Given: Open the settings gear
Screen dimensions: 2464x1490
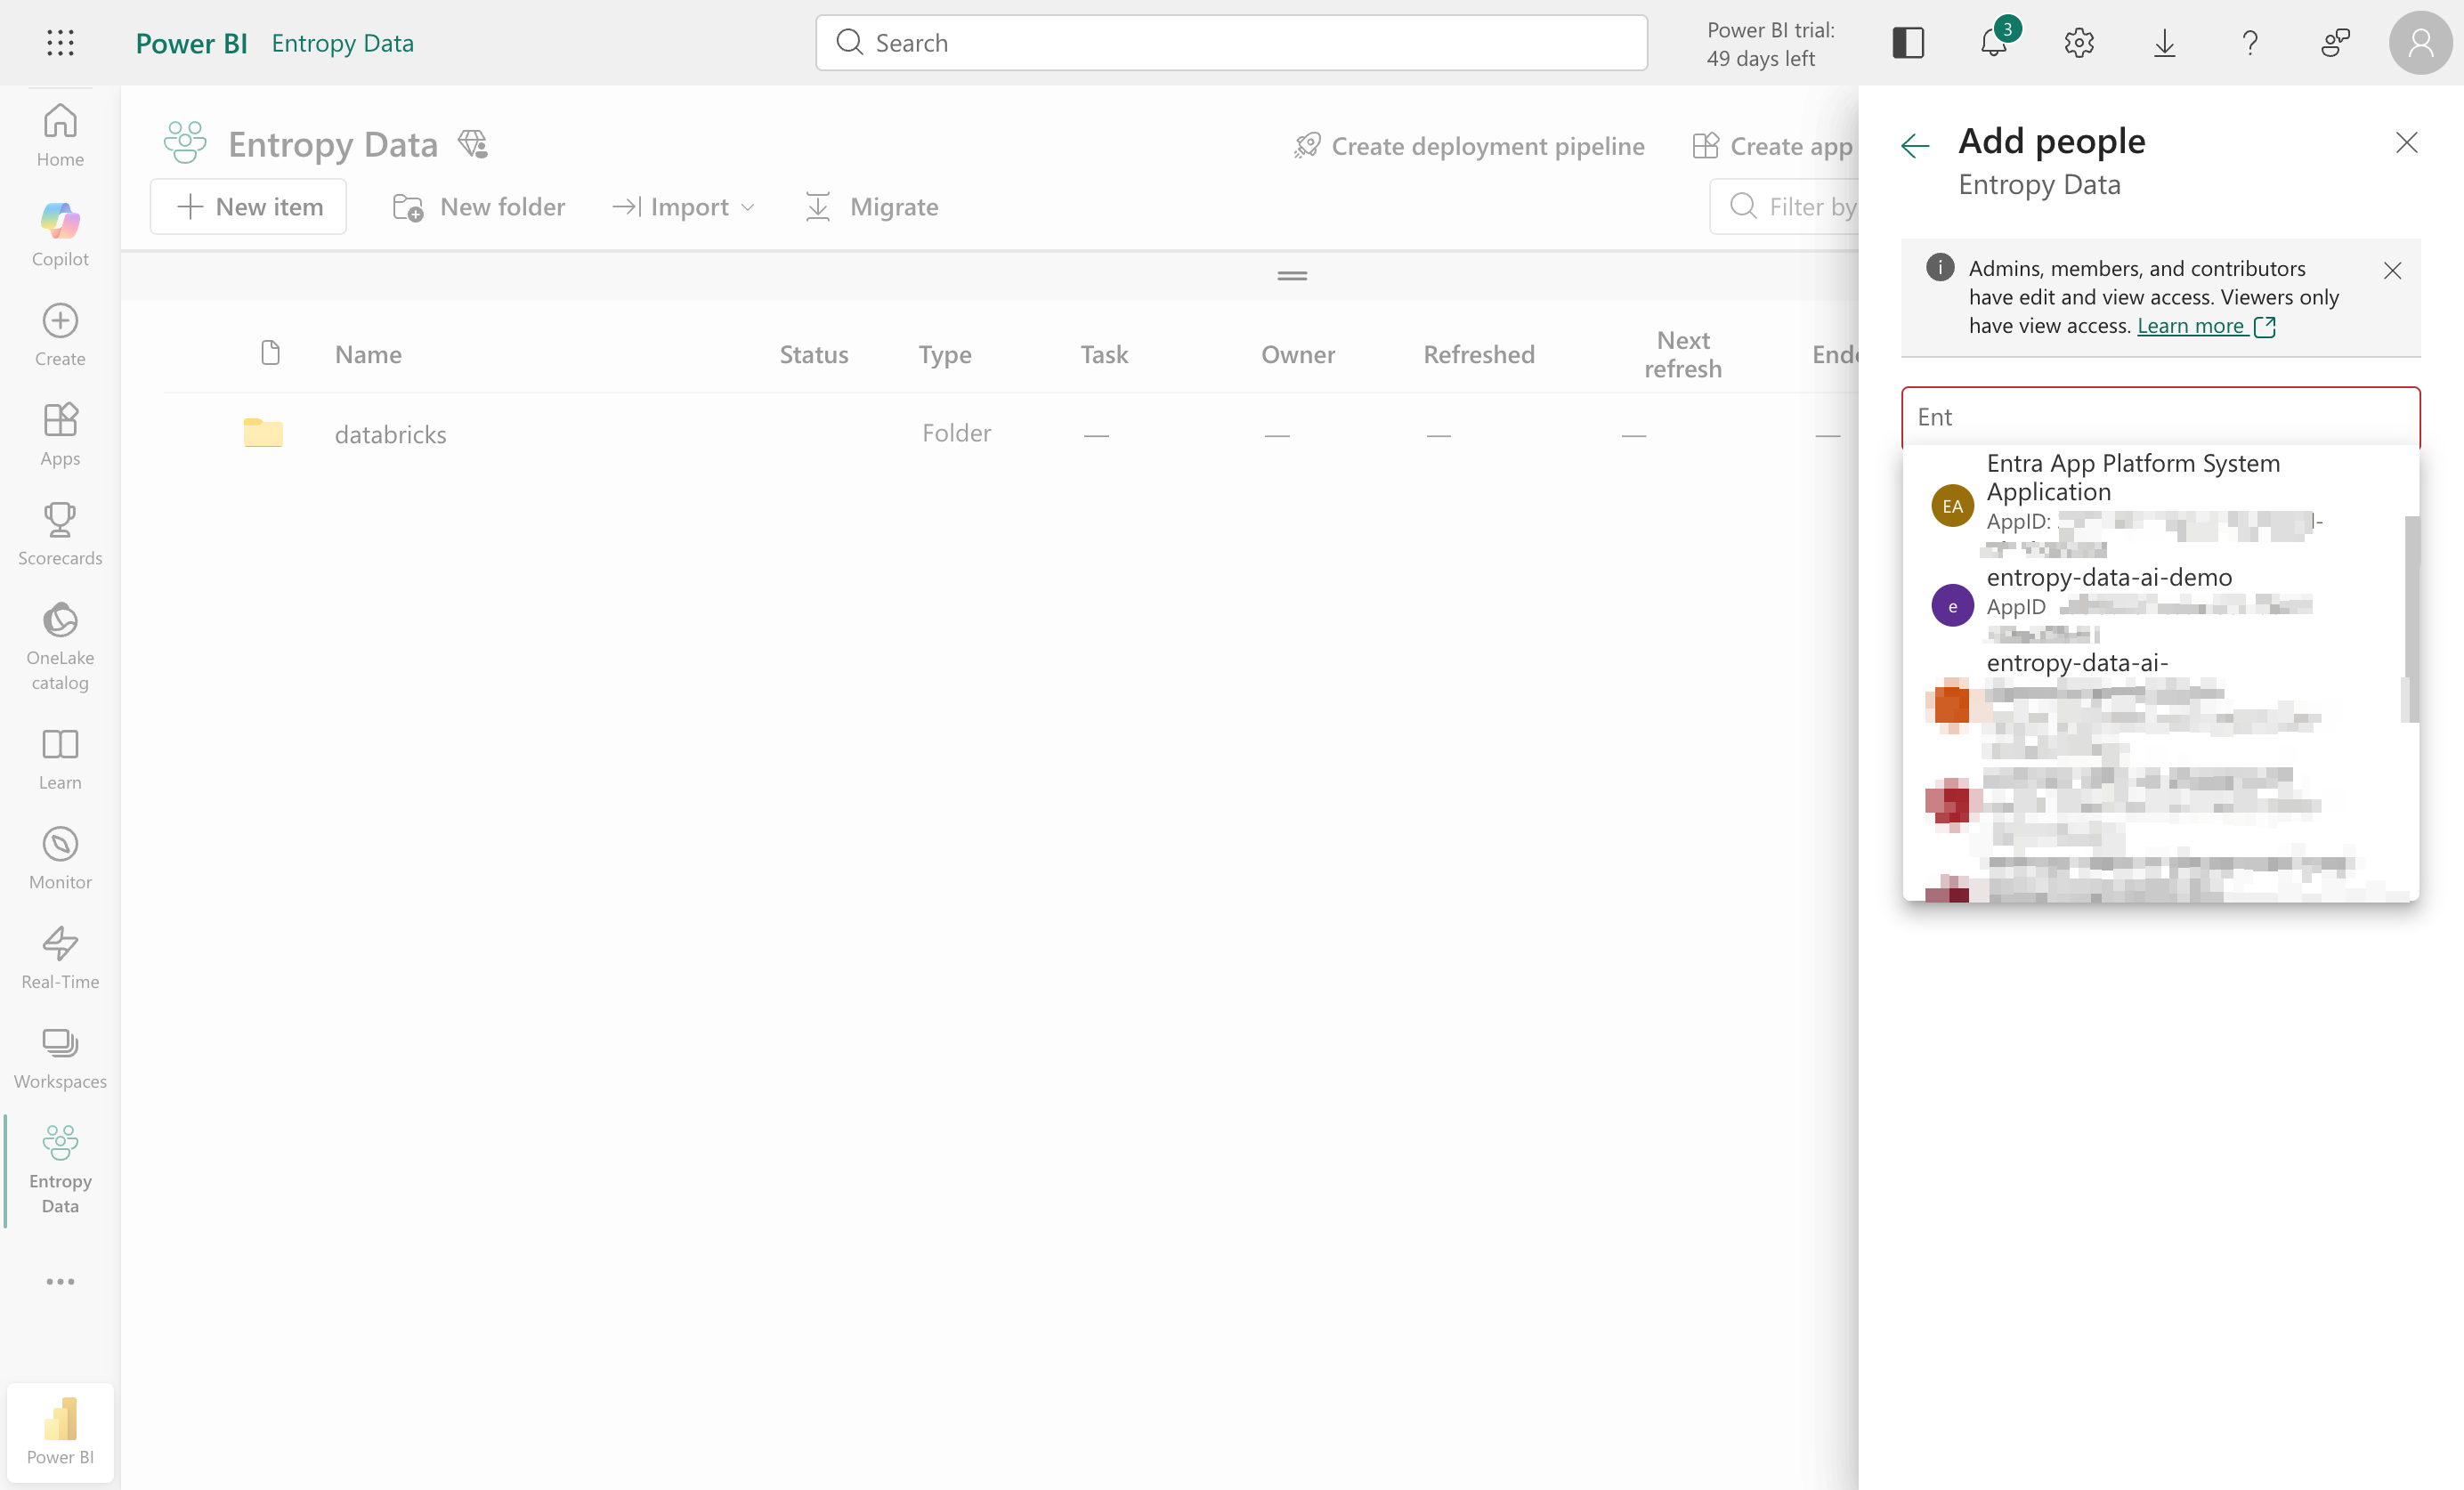Looking at the screenshot, I should [2079, 43].
